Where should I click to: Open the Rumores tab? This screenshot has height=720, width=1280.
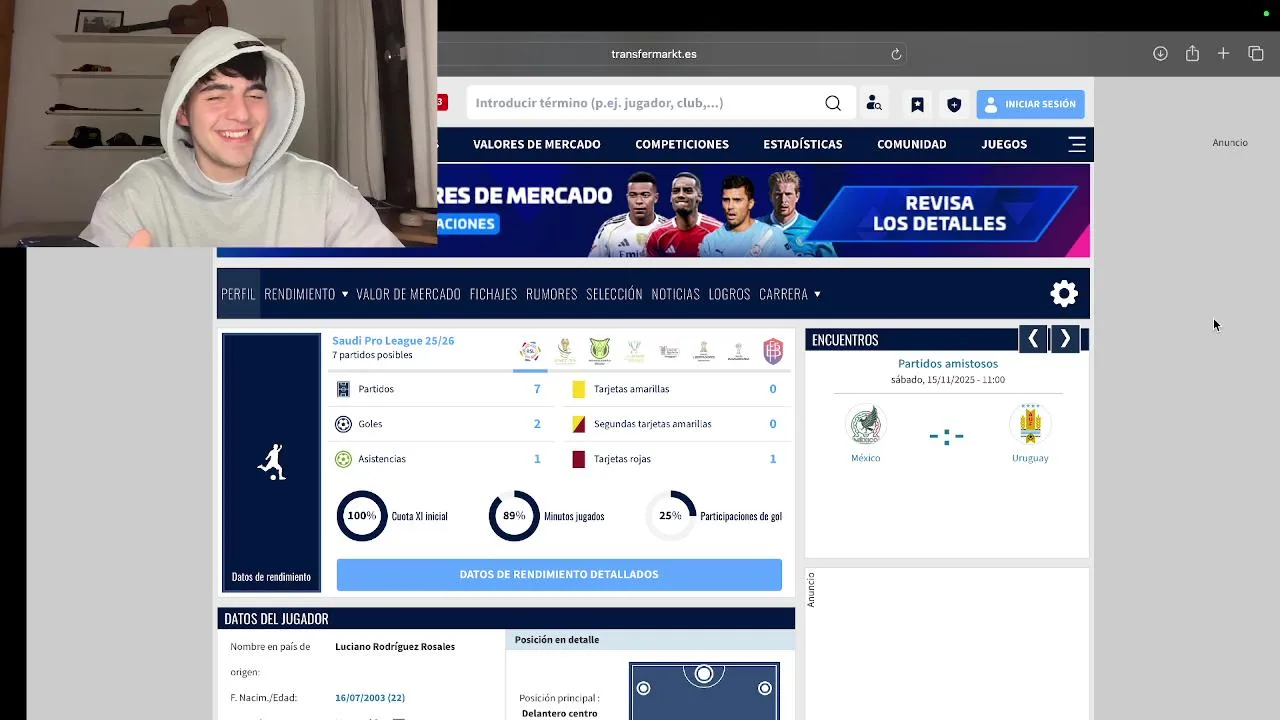(x=552, y=294)
